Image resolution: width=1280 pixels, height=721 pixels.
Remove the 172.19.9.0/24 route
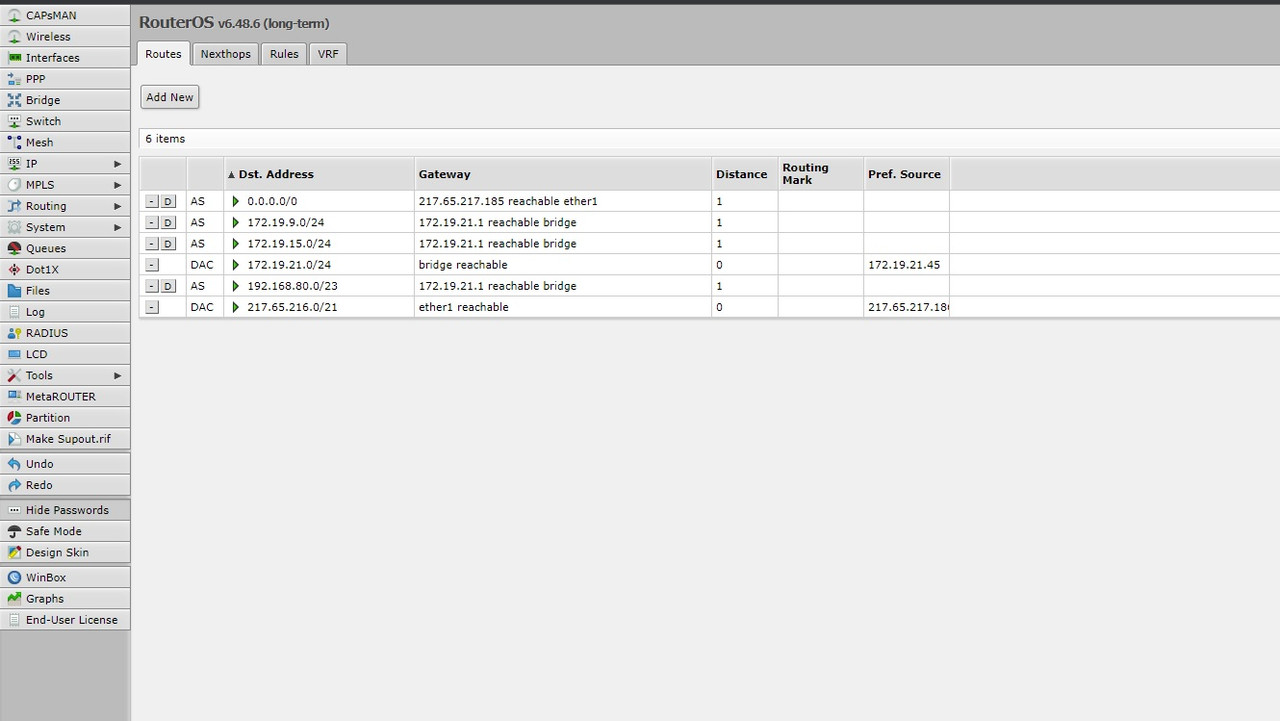pos(151,223)
